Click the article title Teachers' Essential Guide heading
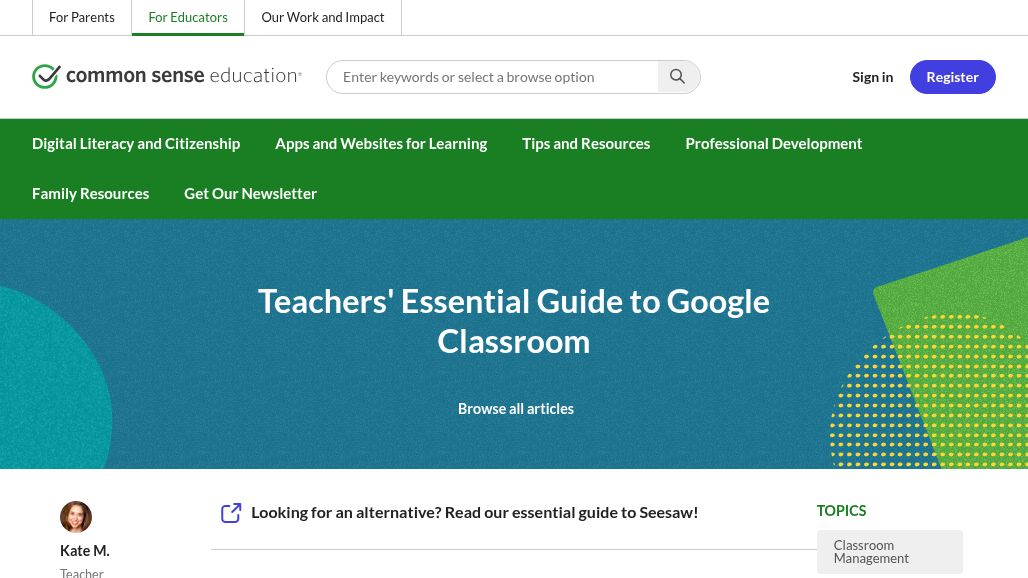This screenshot has width=1028, height=578. click(x=514, y=321)
